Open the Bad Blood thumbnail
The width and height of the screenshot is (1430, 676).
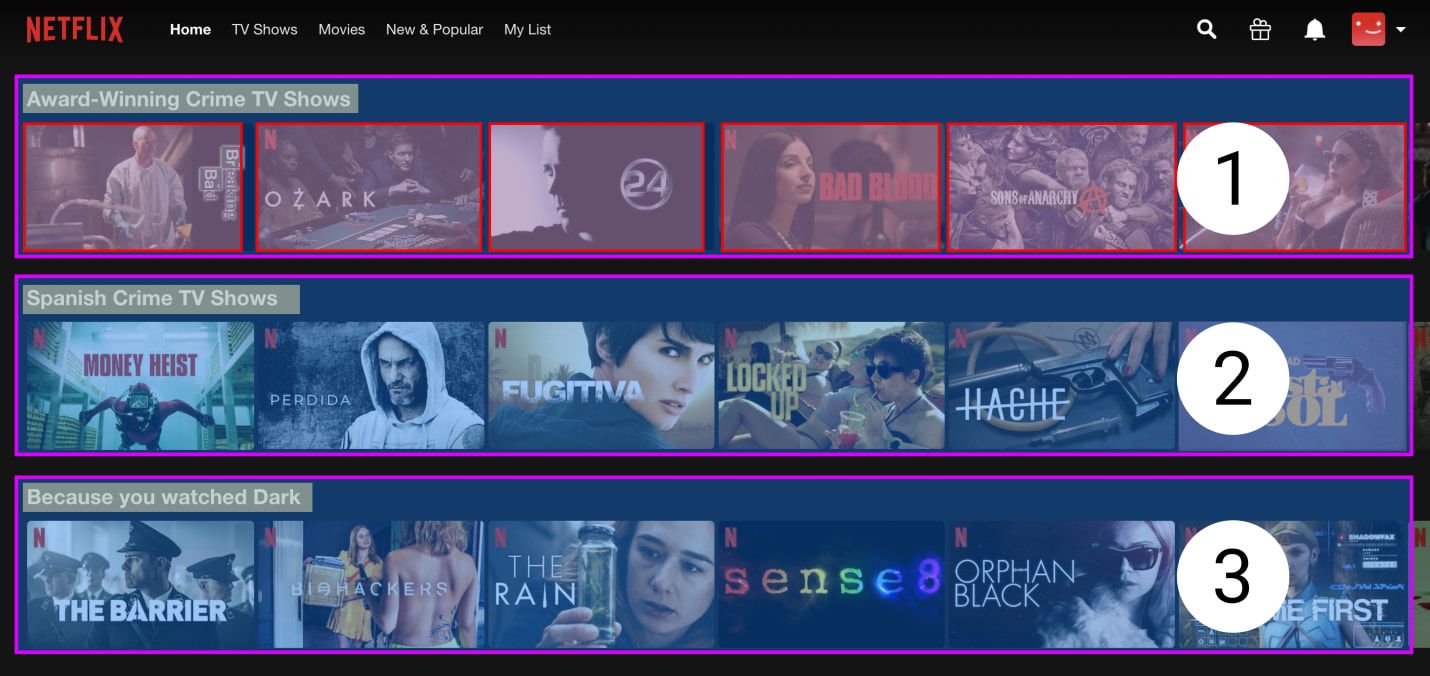pos(831,187)
